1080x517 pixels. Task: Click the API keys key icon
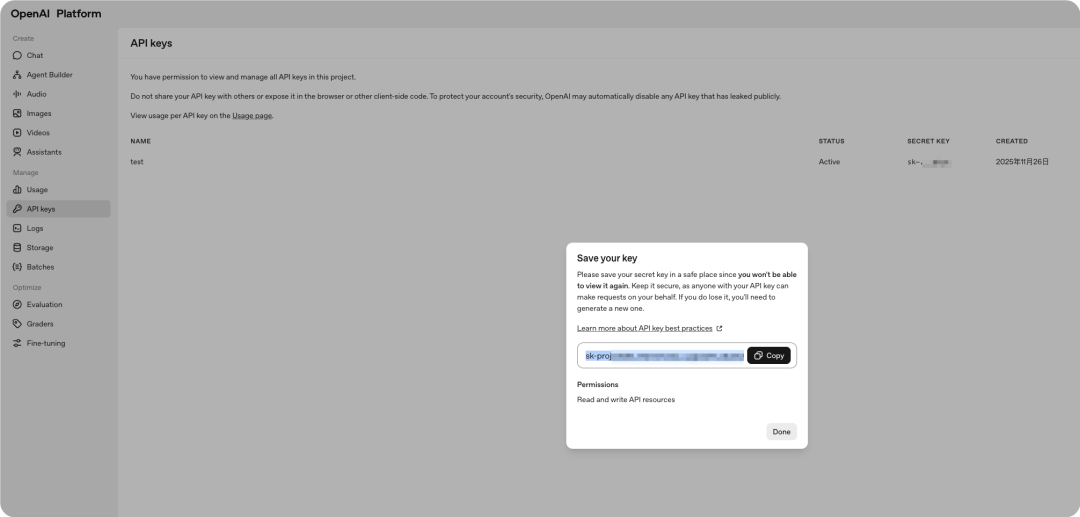(x=17, y=209)
